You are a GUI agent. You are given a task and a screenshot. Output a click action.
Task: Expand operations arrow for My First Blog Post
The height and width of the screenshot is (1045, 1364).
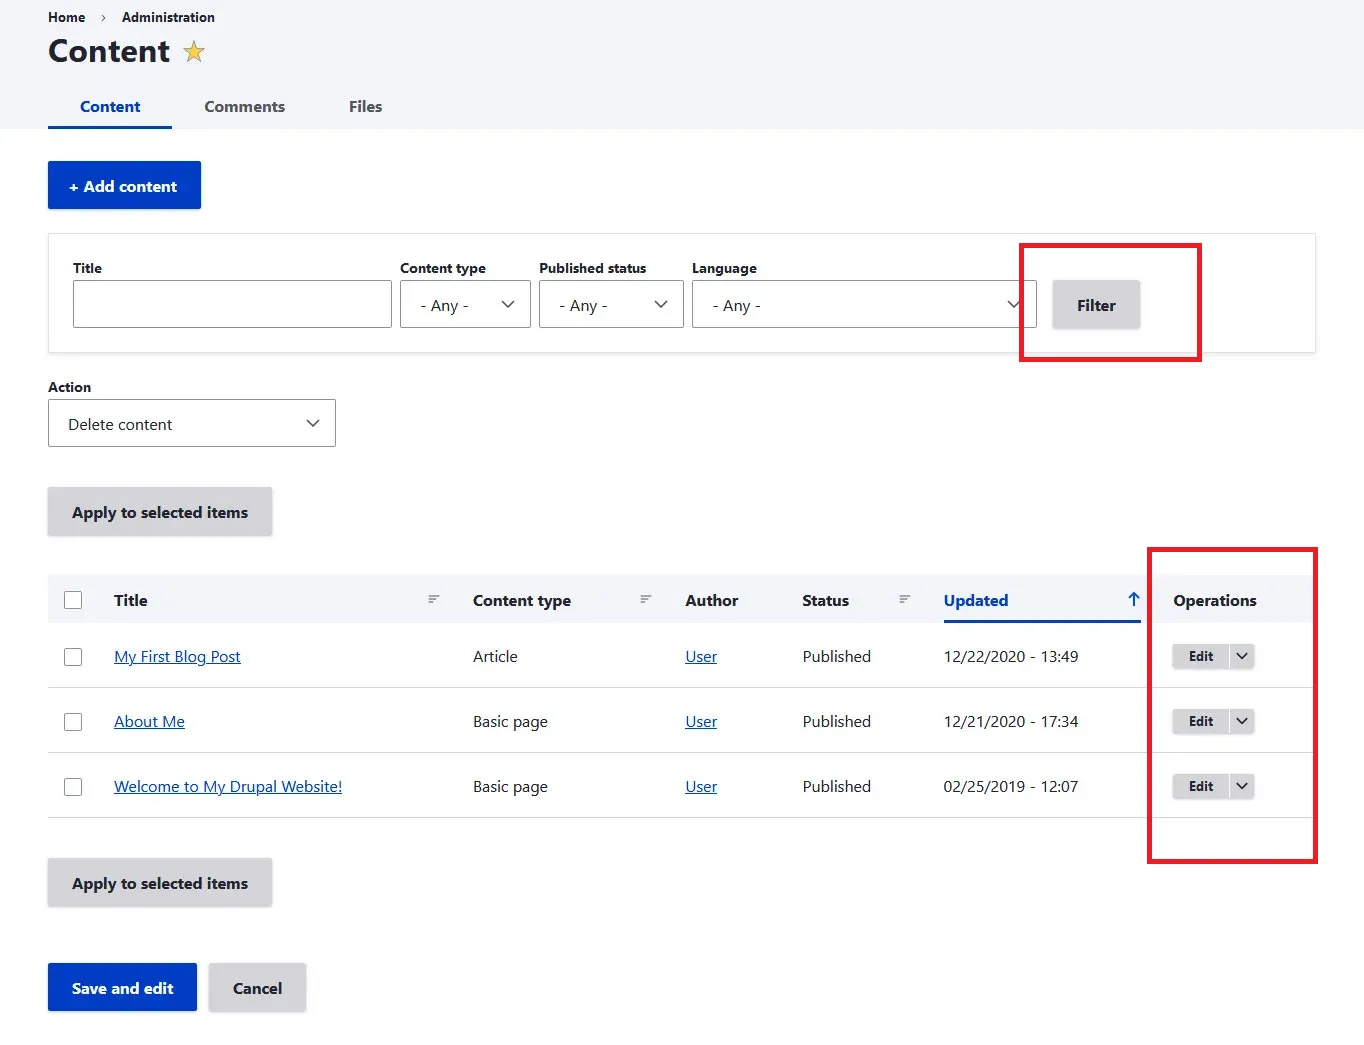(1241, 656)
